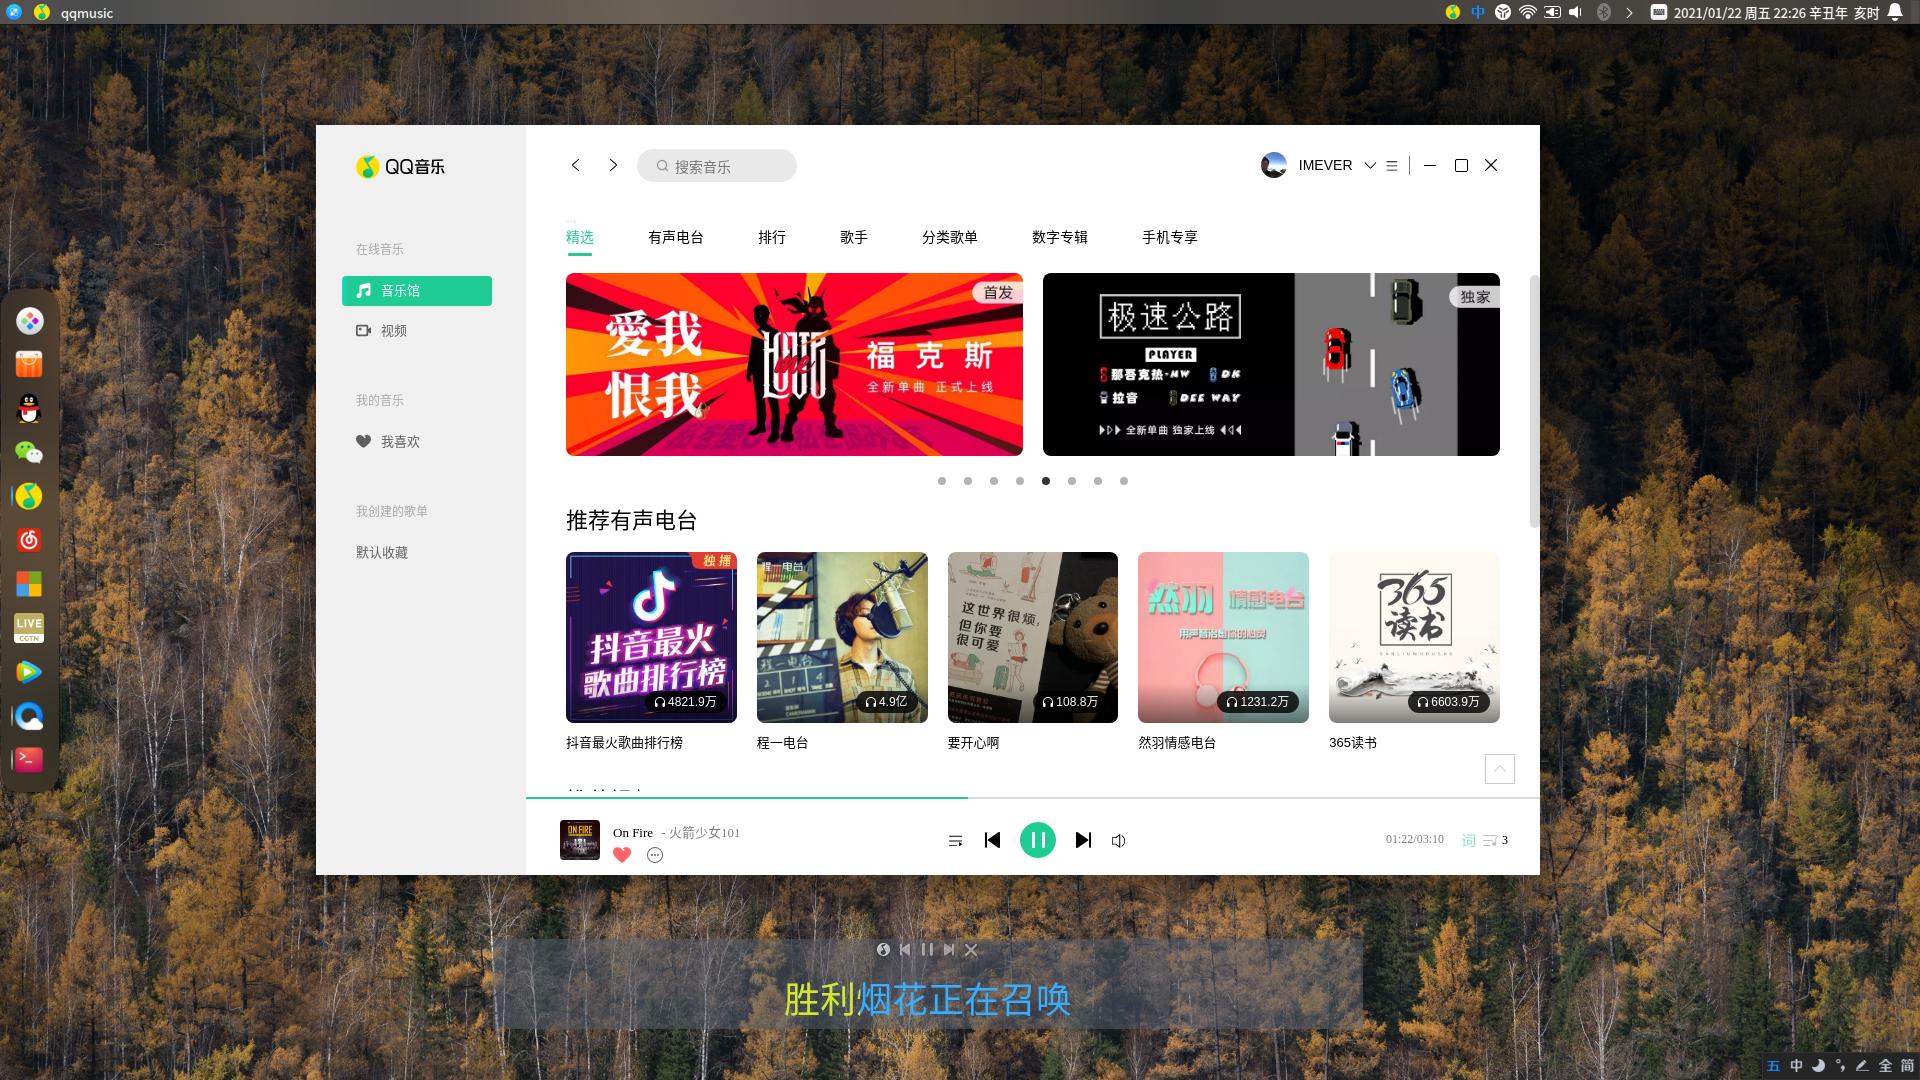Open the 然羽情感电台 cover
The width and height of the screenshot is (1920, 1080).
[x=1223, y=637]
